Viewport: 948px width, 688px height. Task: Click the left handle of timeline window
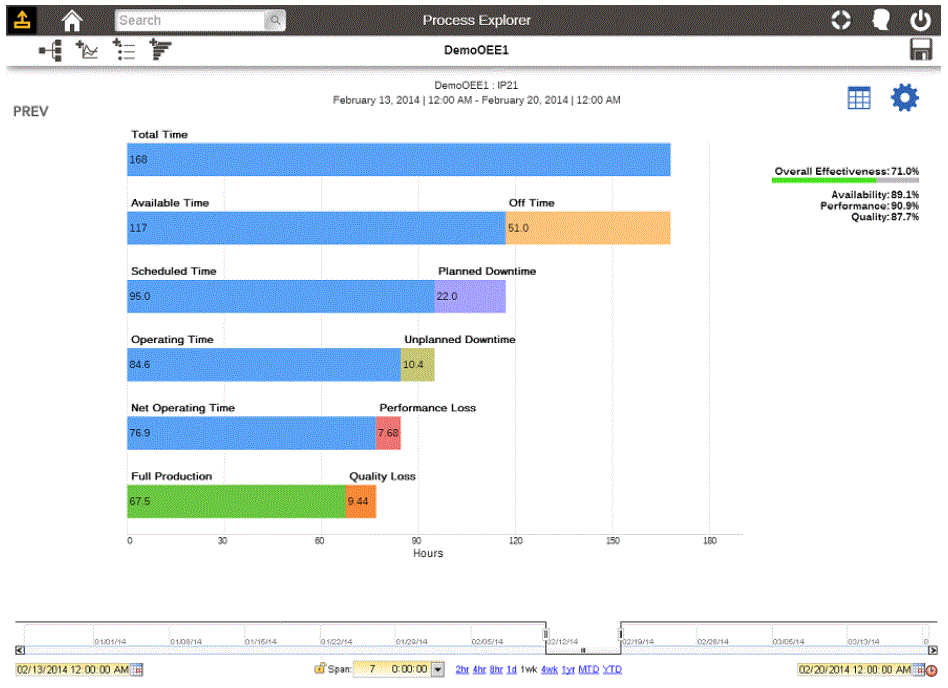click(x=546, y=634)
